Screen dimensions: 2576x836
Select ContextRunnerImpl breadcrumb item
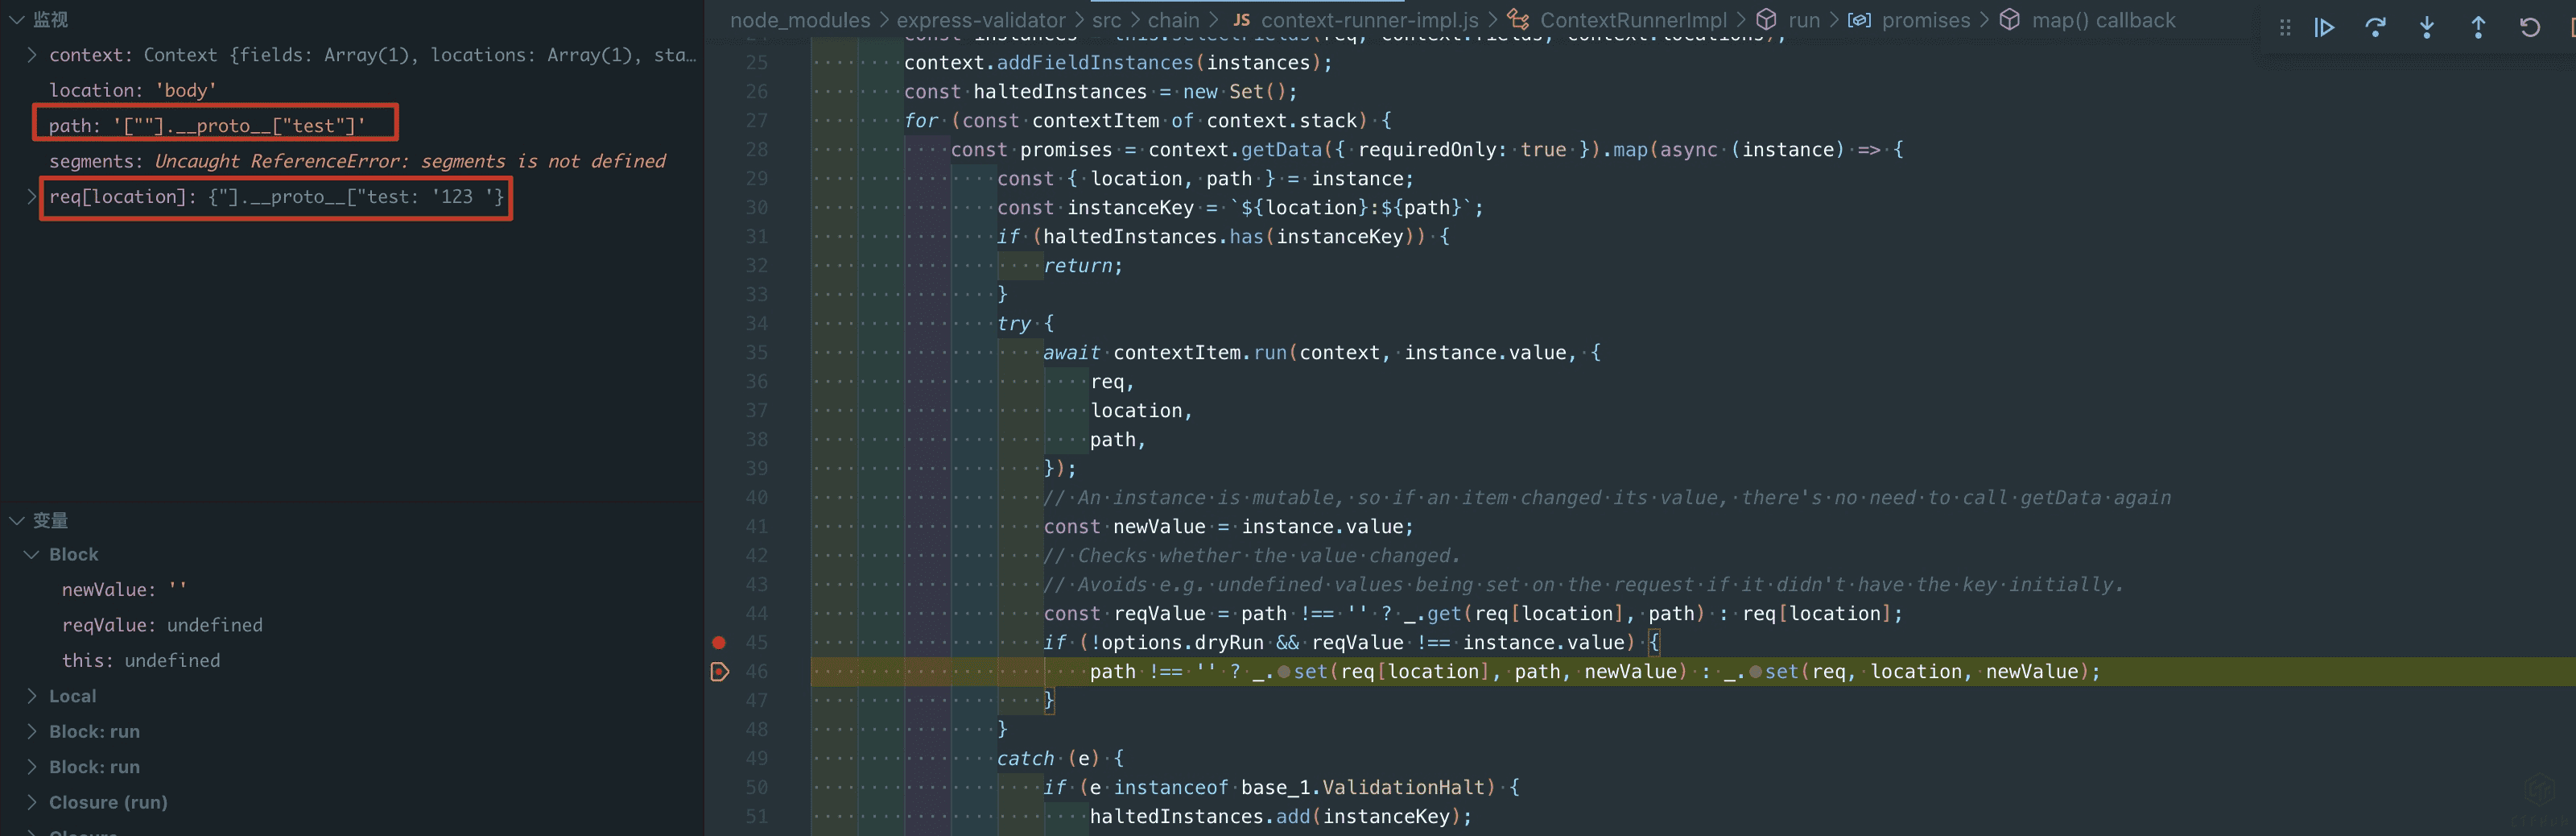point(1632,20)
